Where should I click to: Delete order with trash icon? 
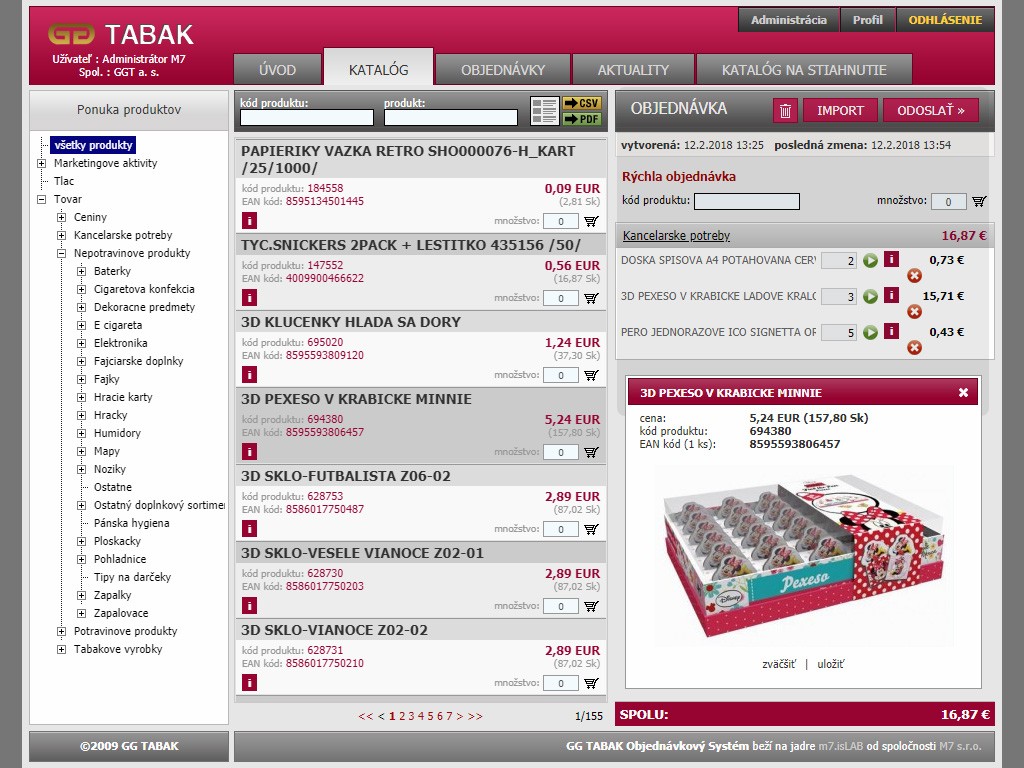pyautogui.click(x=786, y=110)
